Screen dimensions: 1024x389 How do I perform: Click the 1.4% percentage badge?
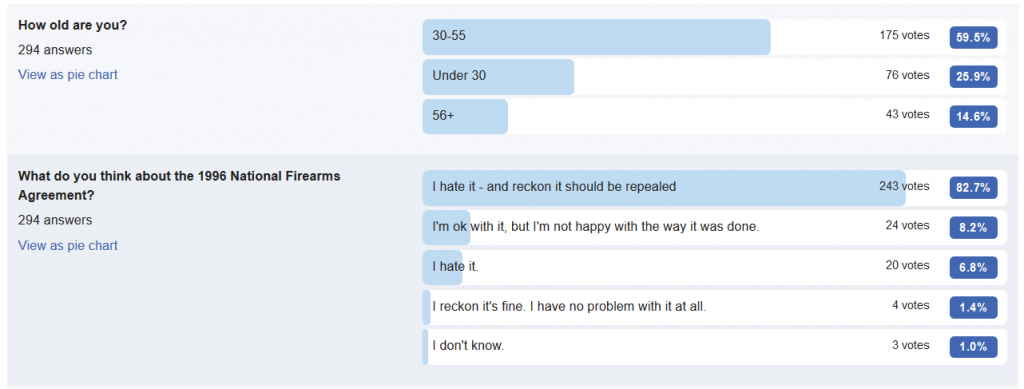[x=973, y=307]
